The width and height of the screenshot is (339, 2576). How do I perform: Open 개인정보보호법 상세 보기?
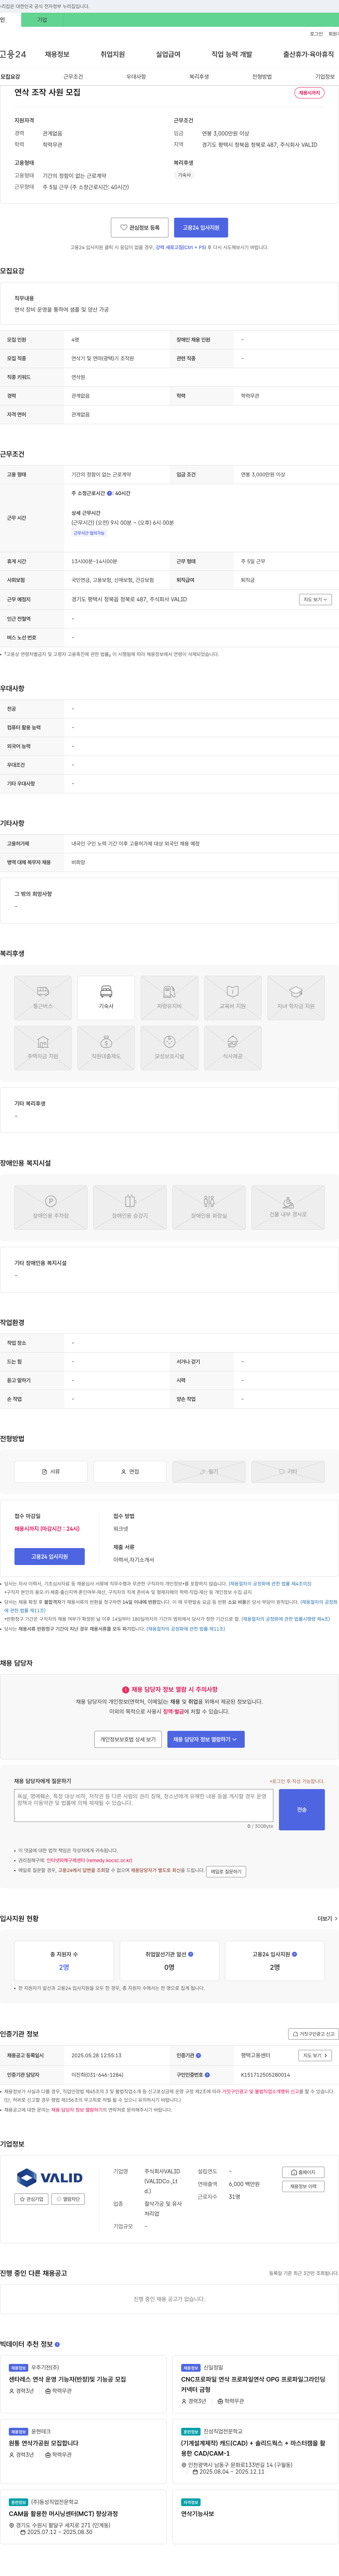click(128, 1739)
